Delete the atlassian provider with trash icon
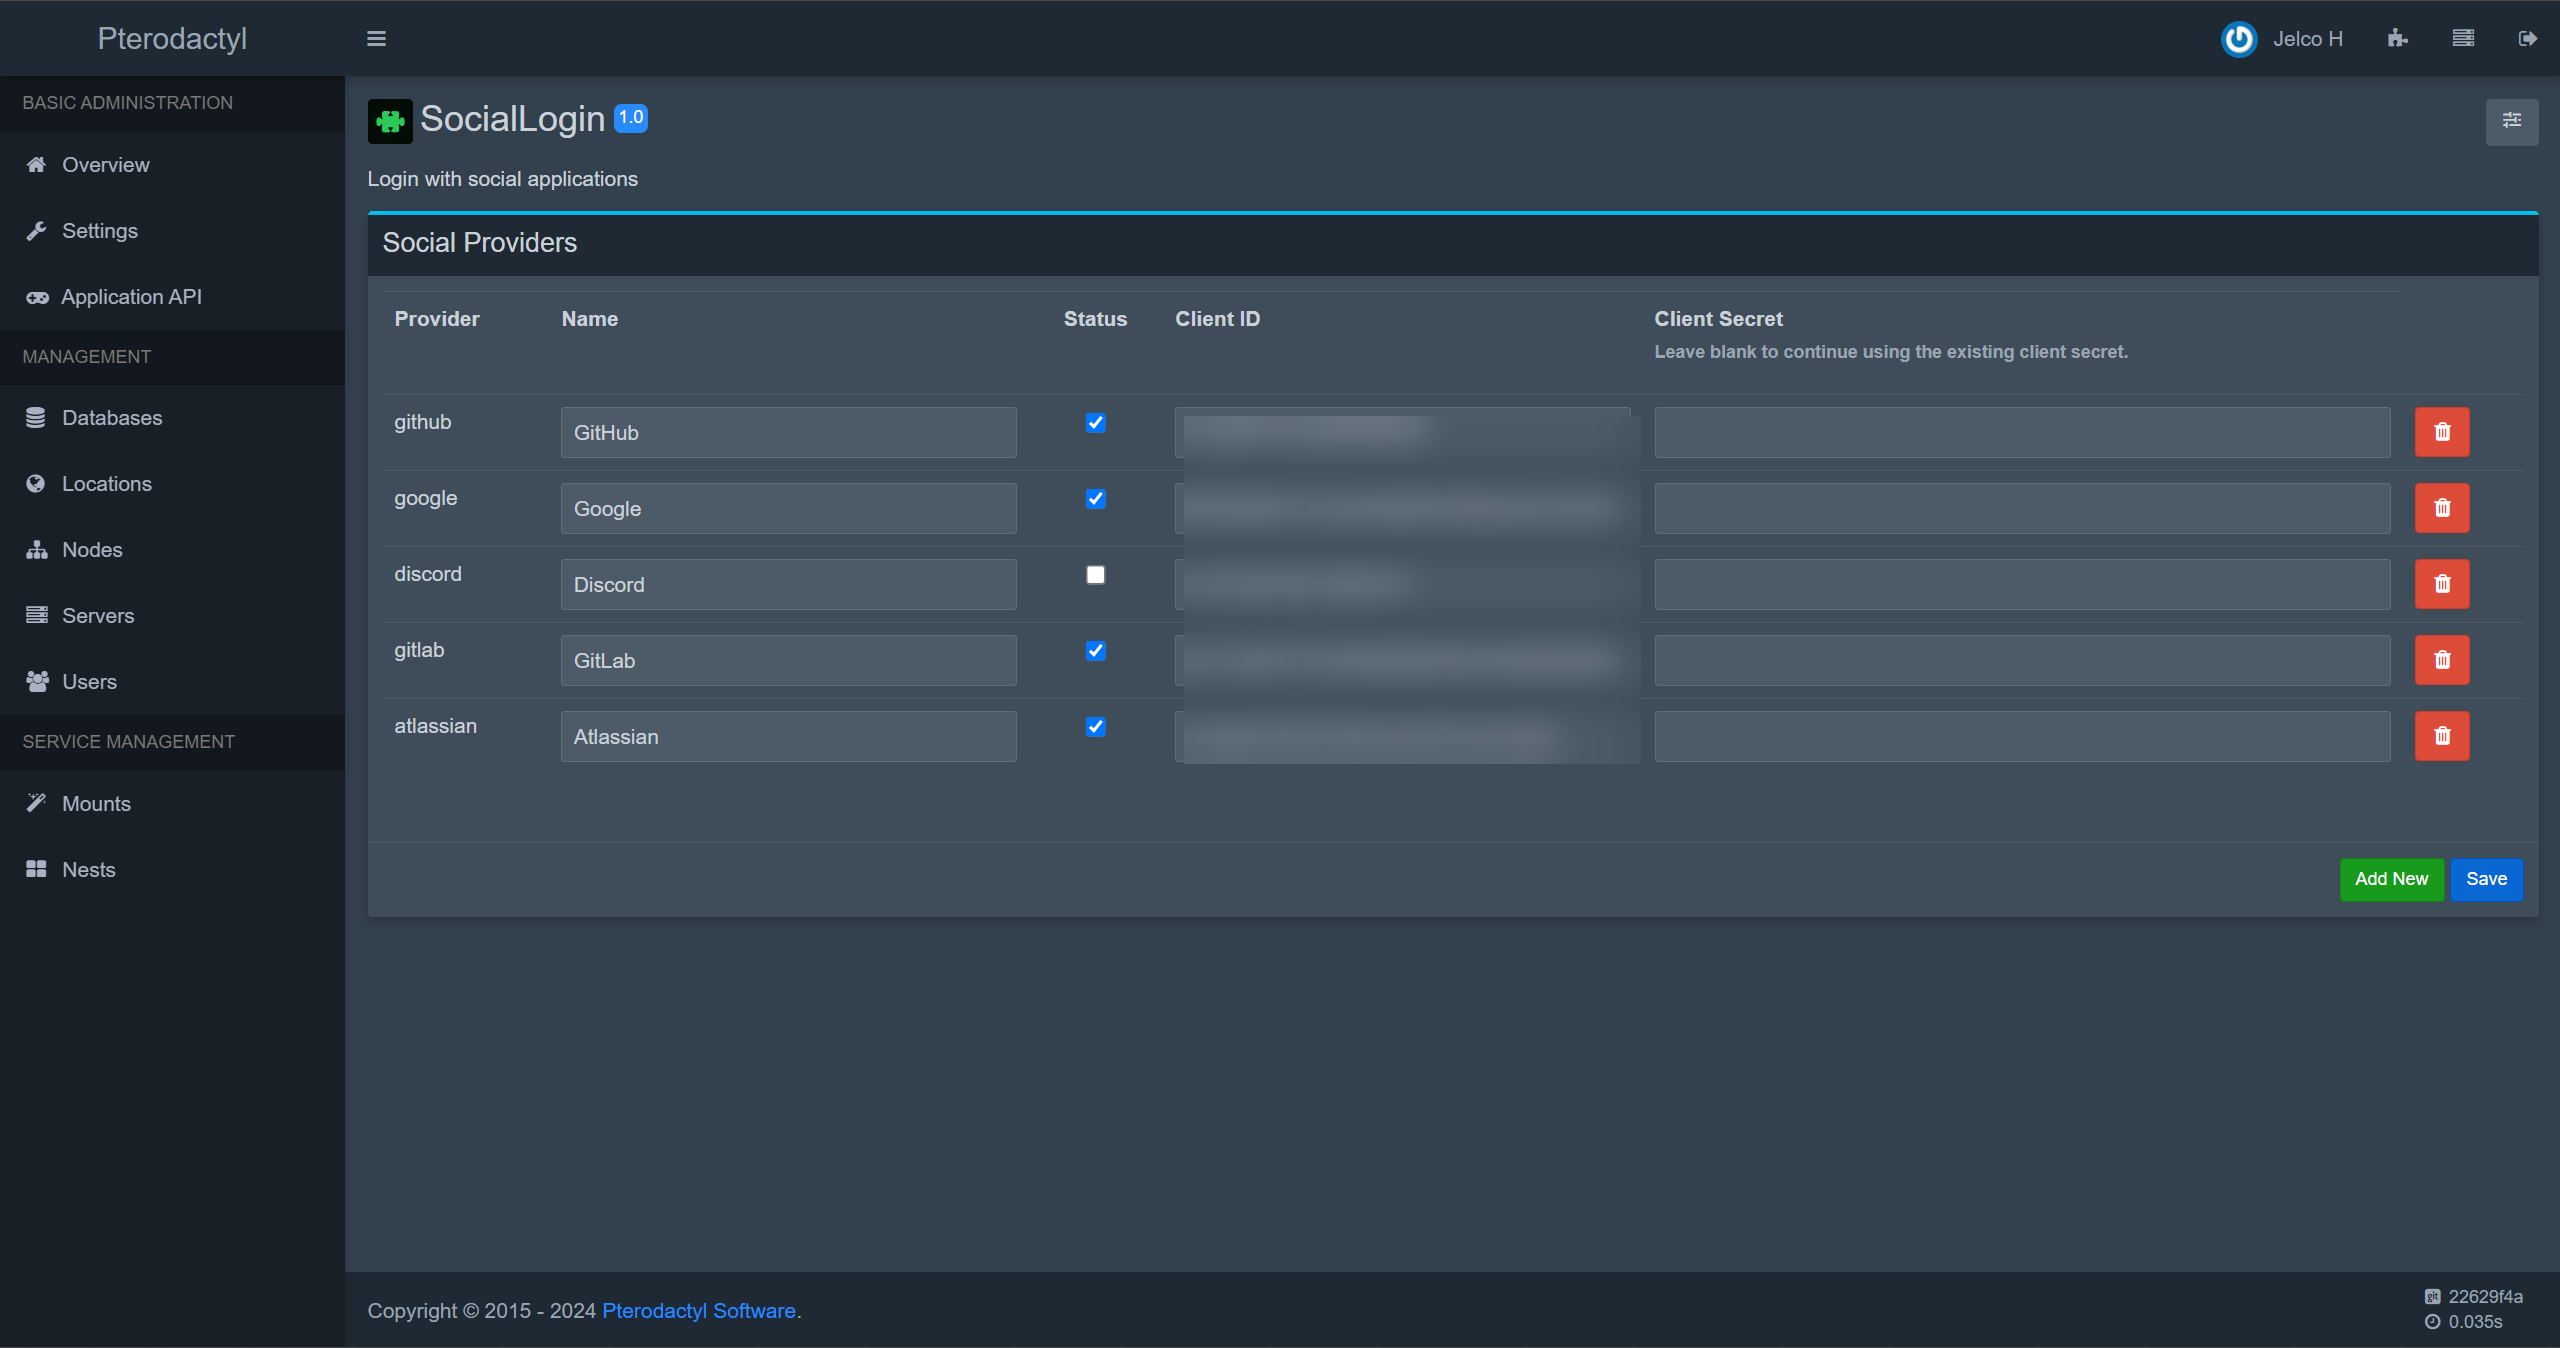Image resolution: width=2560 pixels, height=1348 pixels. pyautogui.click(x=2441, y=736)
